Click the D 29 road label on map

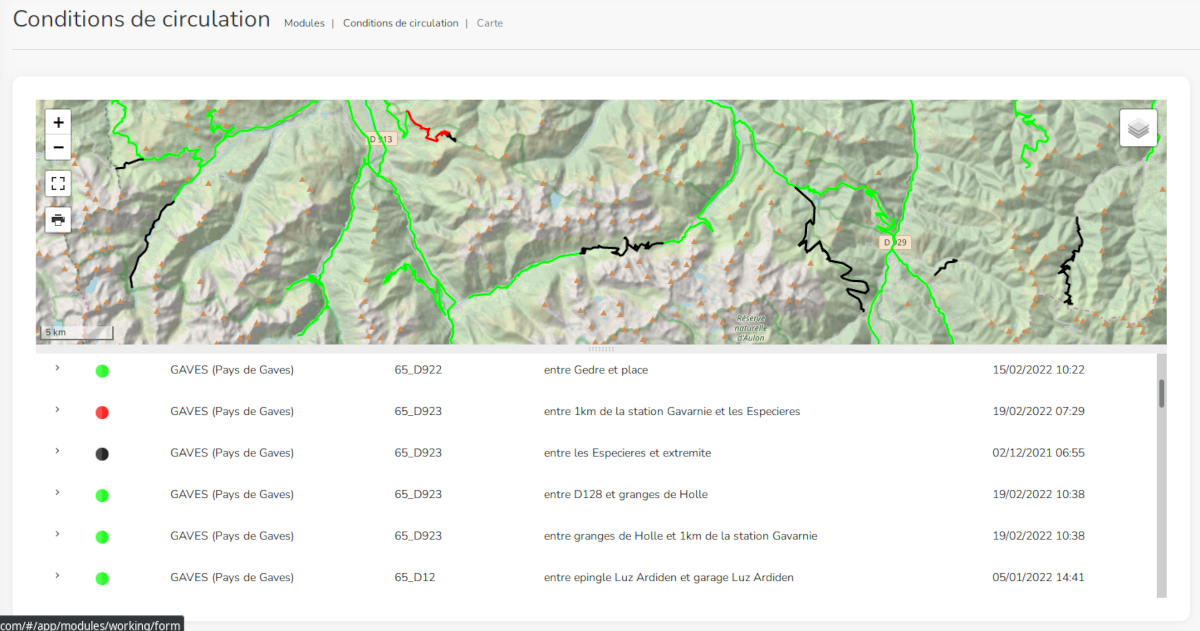895,243
